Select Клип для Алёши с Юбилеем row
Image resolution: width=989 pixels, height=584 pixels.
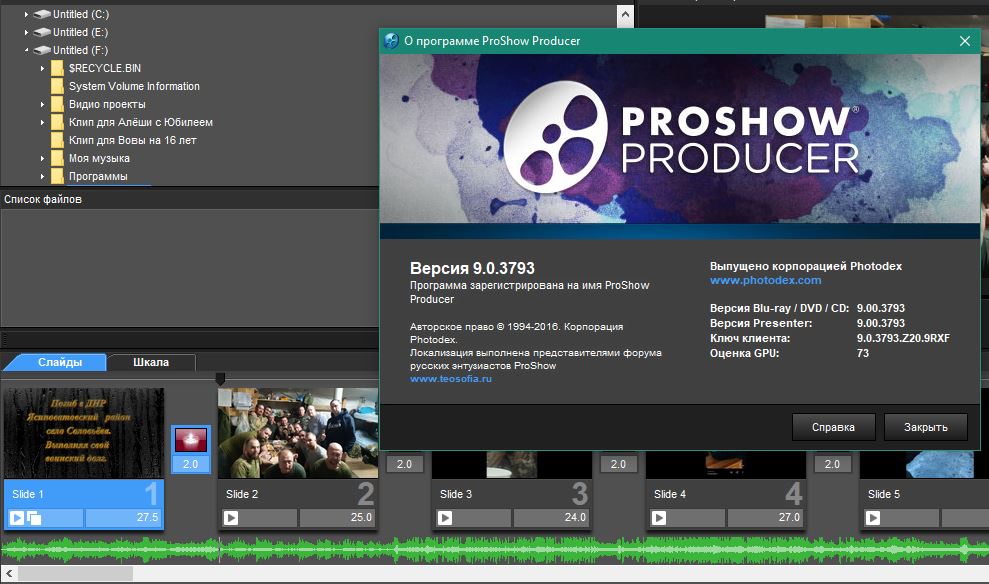[x=141, y=122]
